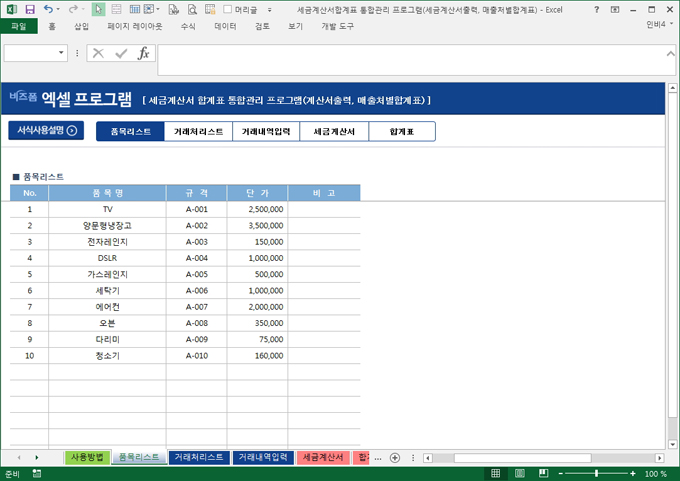Switch to the 거래처리스트 sheet tab
680x481 pixels.
tap(198, 457)
